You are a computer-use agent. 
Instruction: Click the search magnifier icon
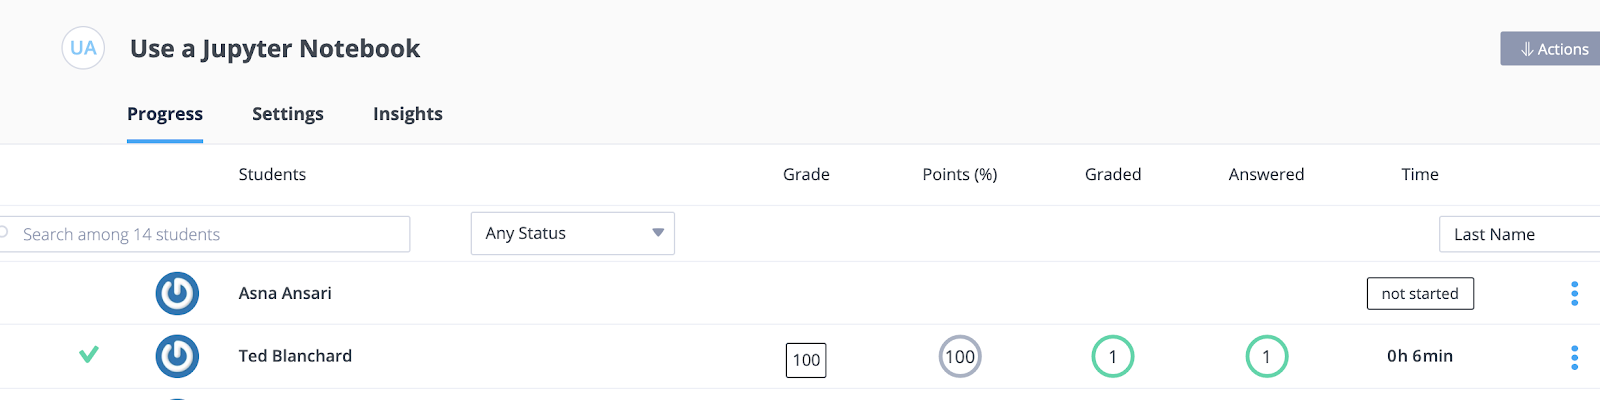(x=4, y=233)
